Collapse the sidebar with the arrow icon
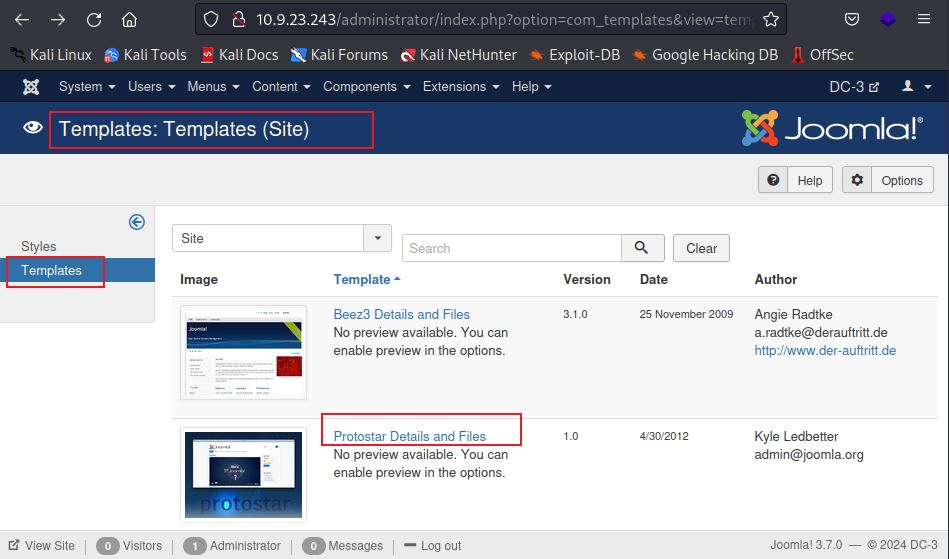949x559 pixels. (x=137, y=222)
